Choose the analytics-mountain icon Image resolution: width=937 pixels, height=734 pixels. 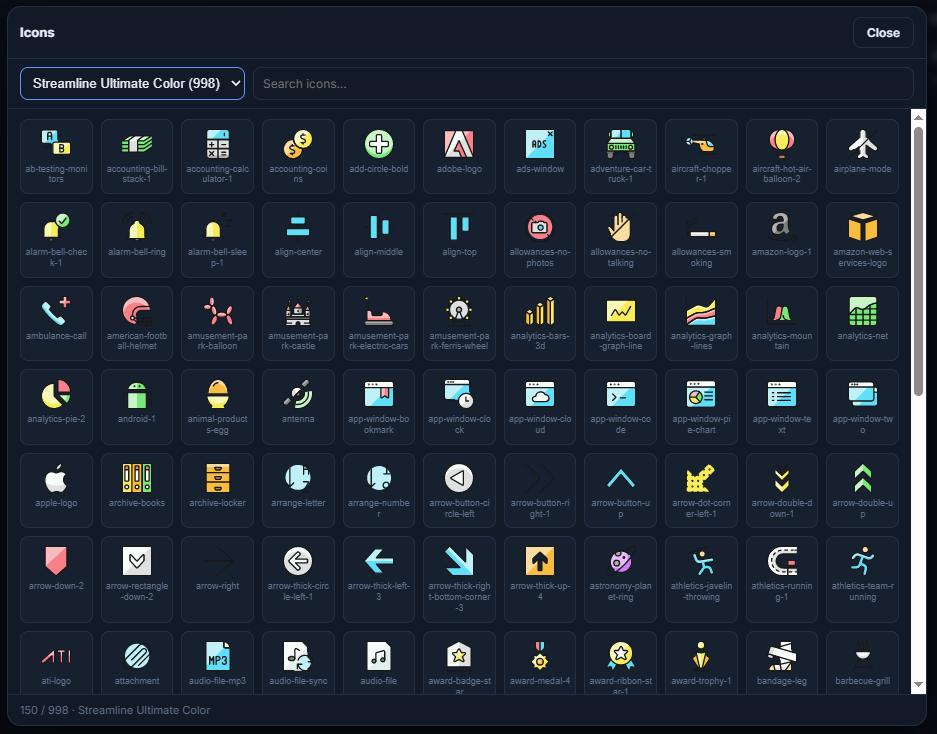click(x=782, y=323)
